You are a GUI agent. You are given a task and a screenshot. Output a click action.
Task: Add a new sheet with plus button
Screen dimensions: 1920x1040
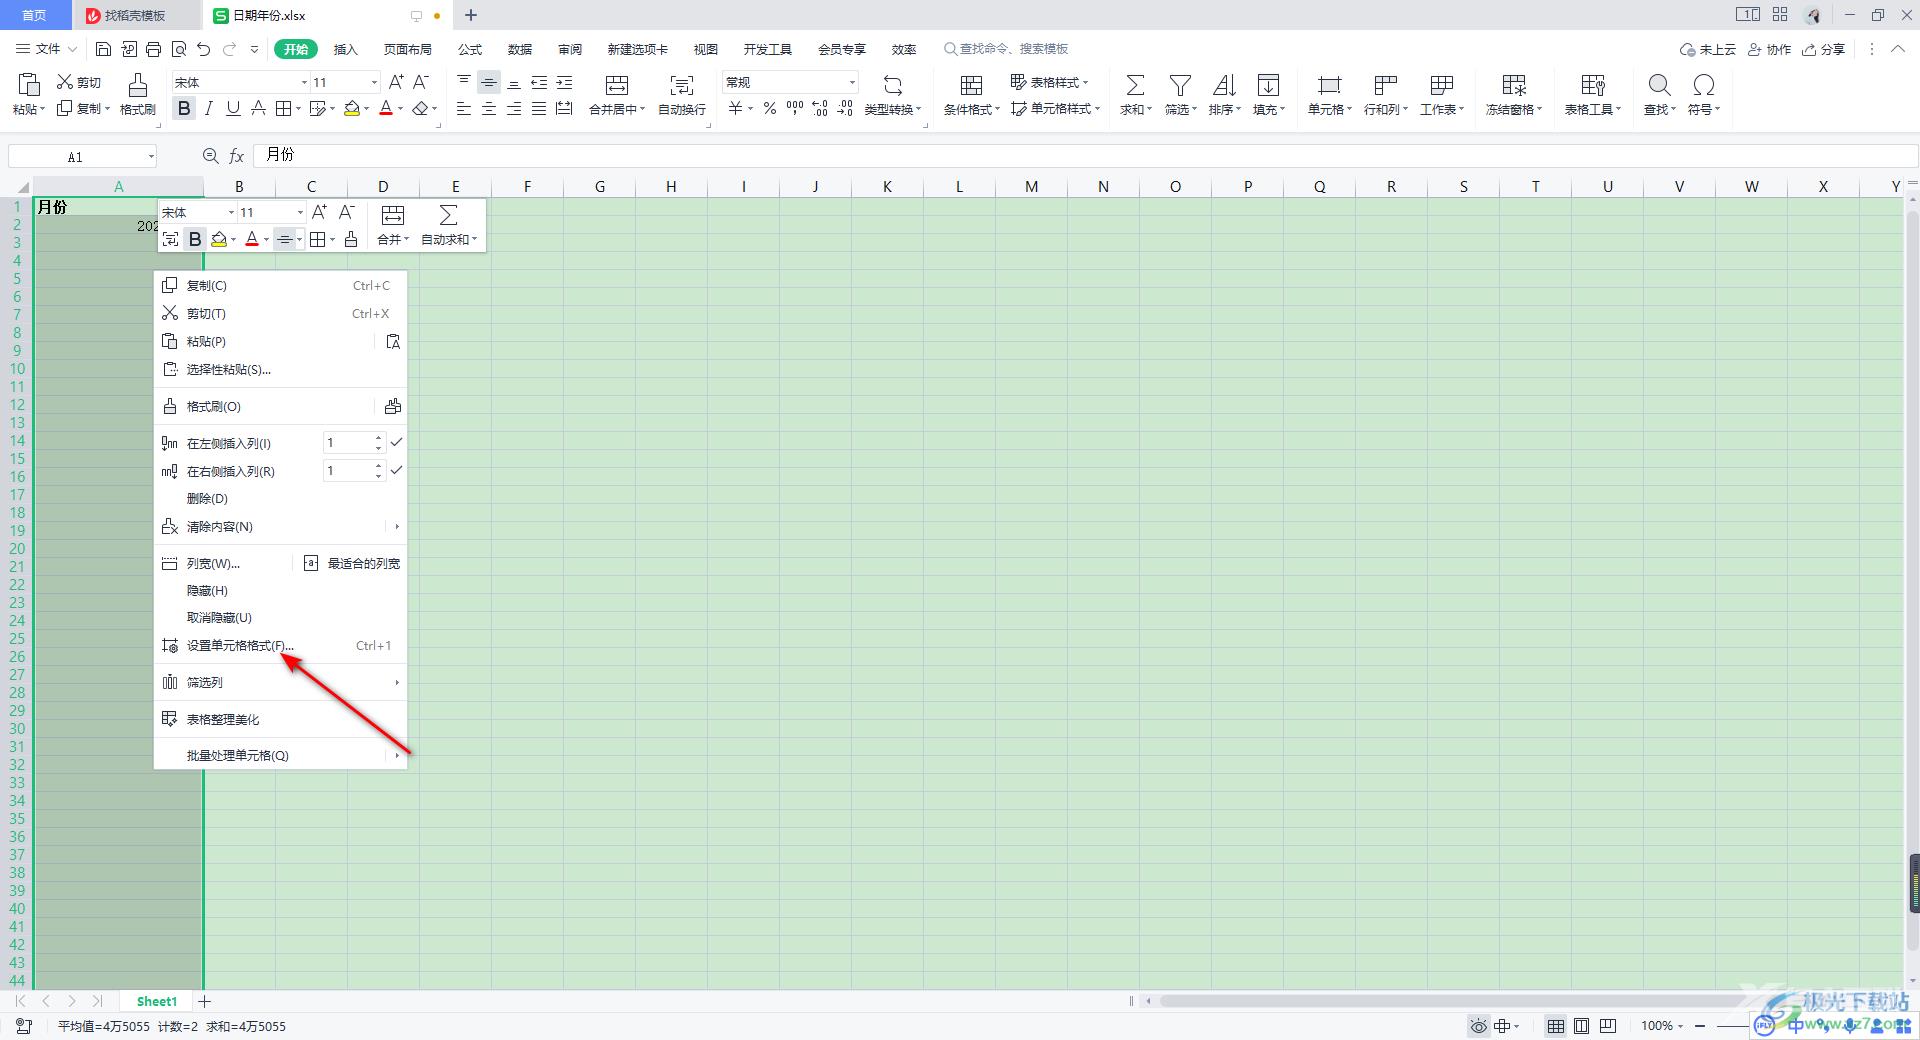(205, 1001)
